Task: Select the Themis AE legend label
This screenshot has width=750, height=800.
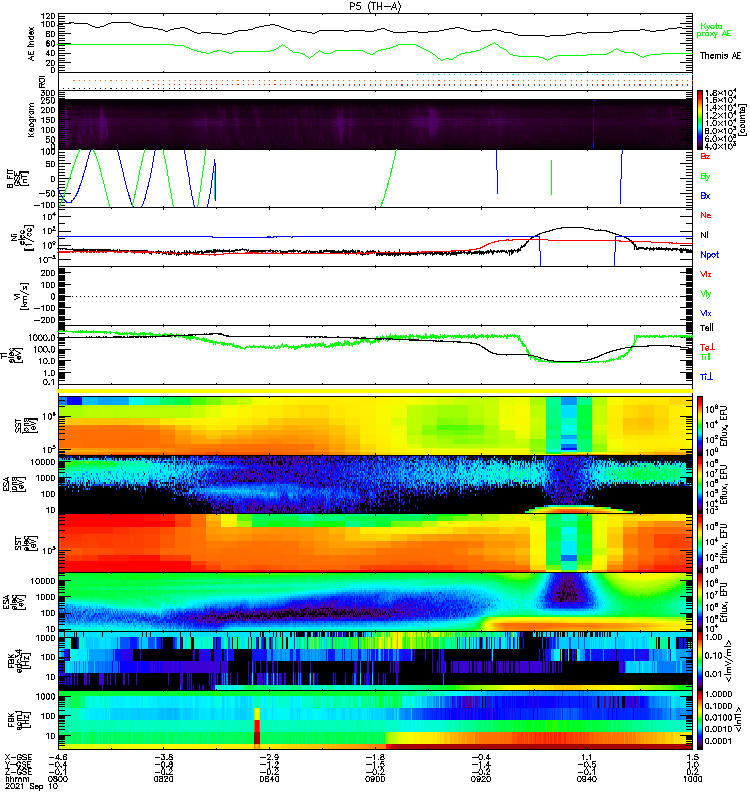Action: point(720,56)
